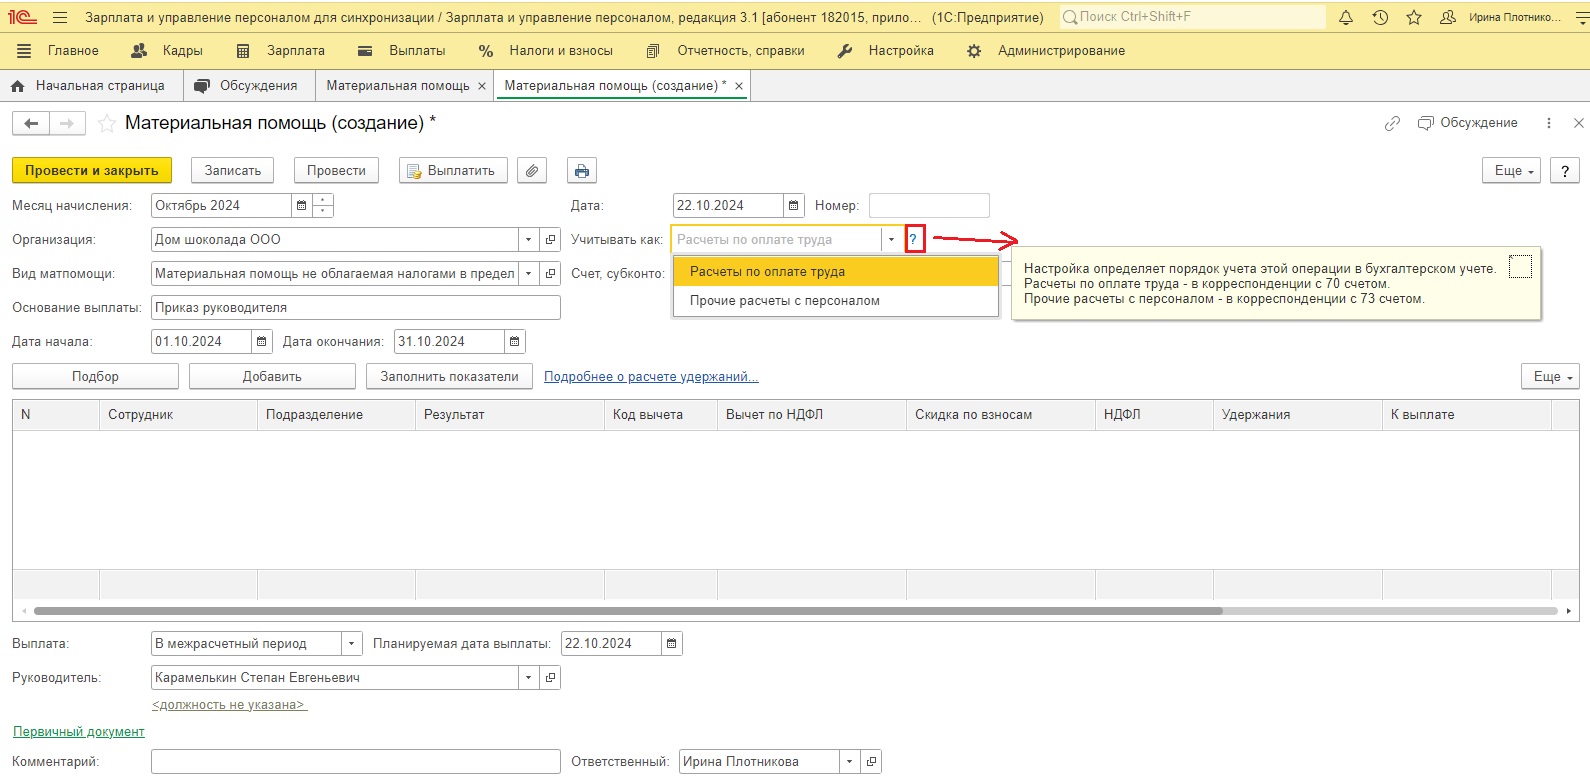
Task: Open Подробнее о расчете удержаний link
Action: [x=651, y=377]
